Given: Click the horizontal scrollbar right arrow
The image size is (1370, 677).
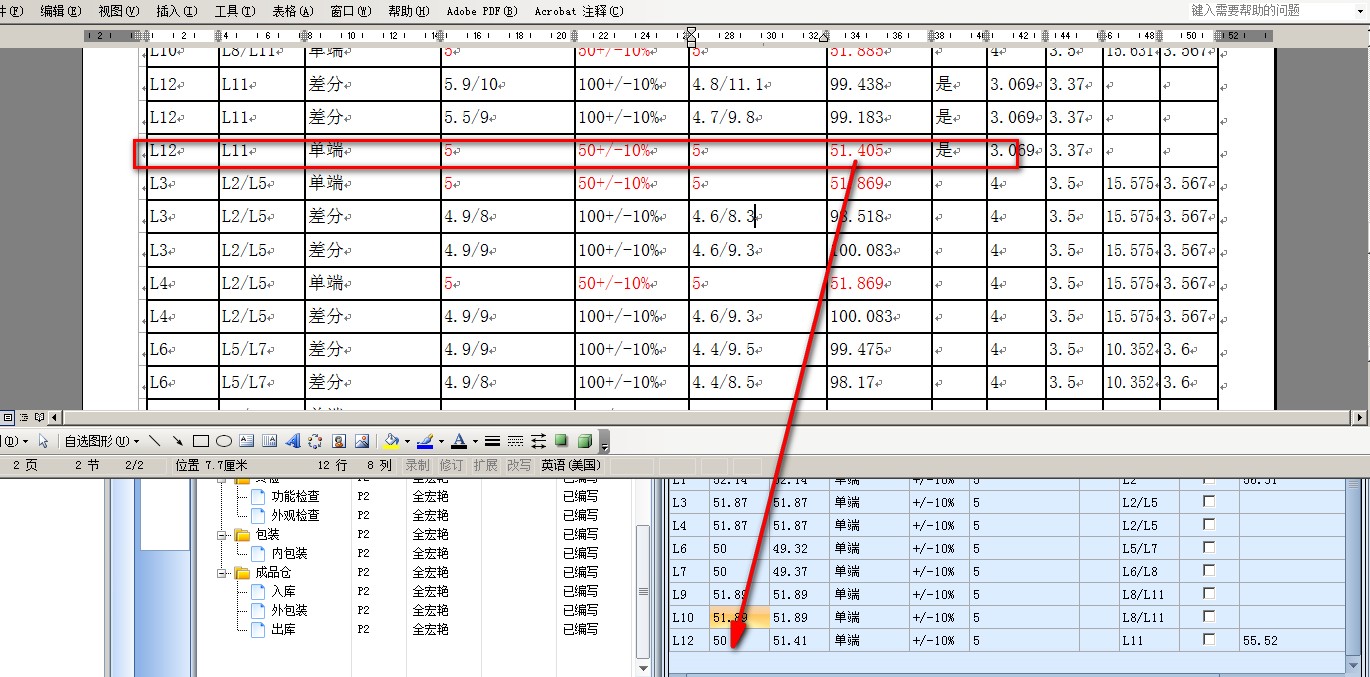Looking at the screenshot, I should tap(1360, 417).
